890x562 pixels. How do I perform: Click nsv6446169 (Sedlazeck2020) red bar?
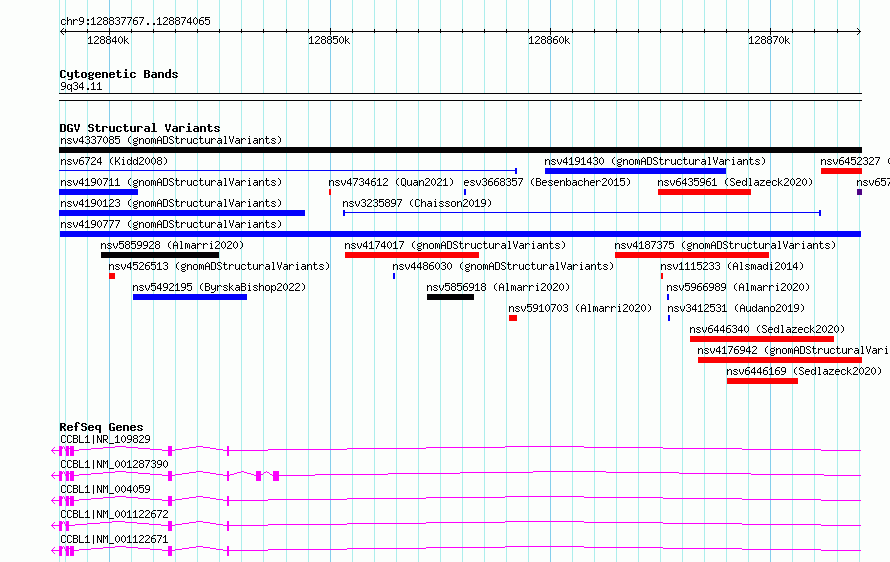pyautogui.click(x=762, y=381)
